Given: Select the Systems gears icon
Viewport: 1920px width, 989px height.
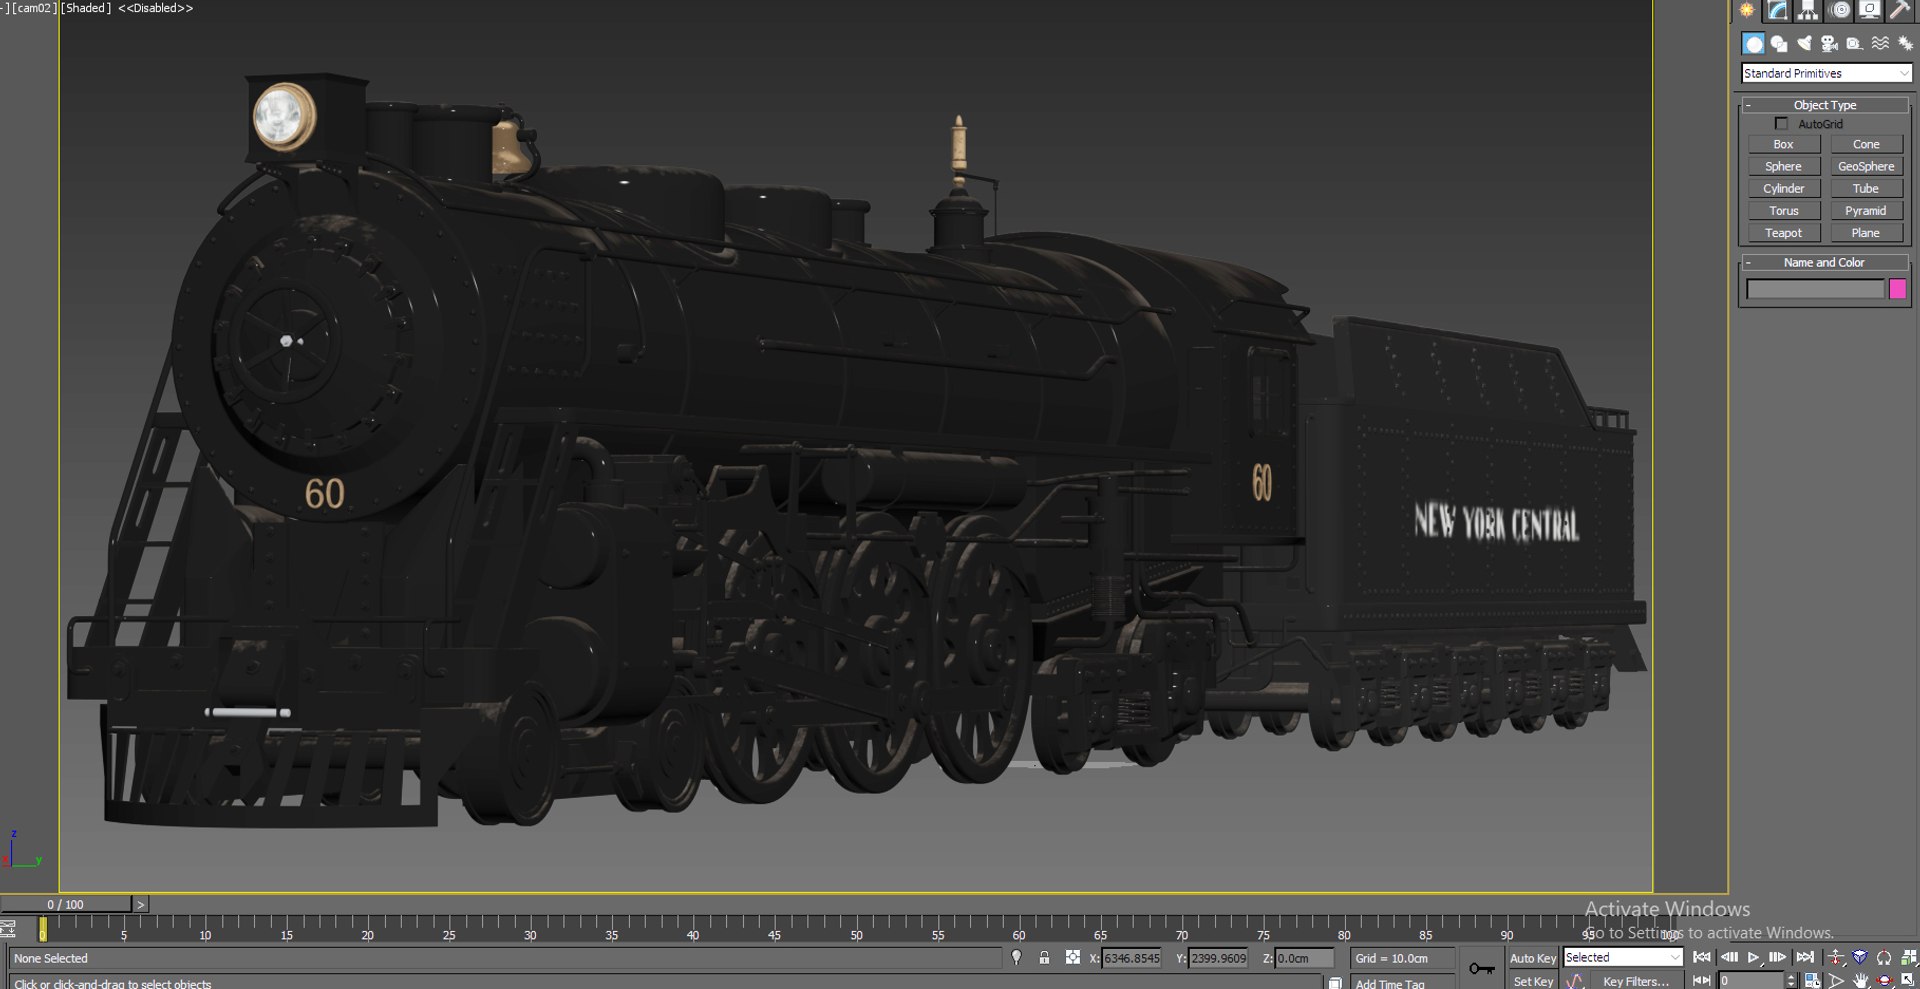Looking at the screenshot, I should [1906, 44].
